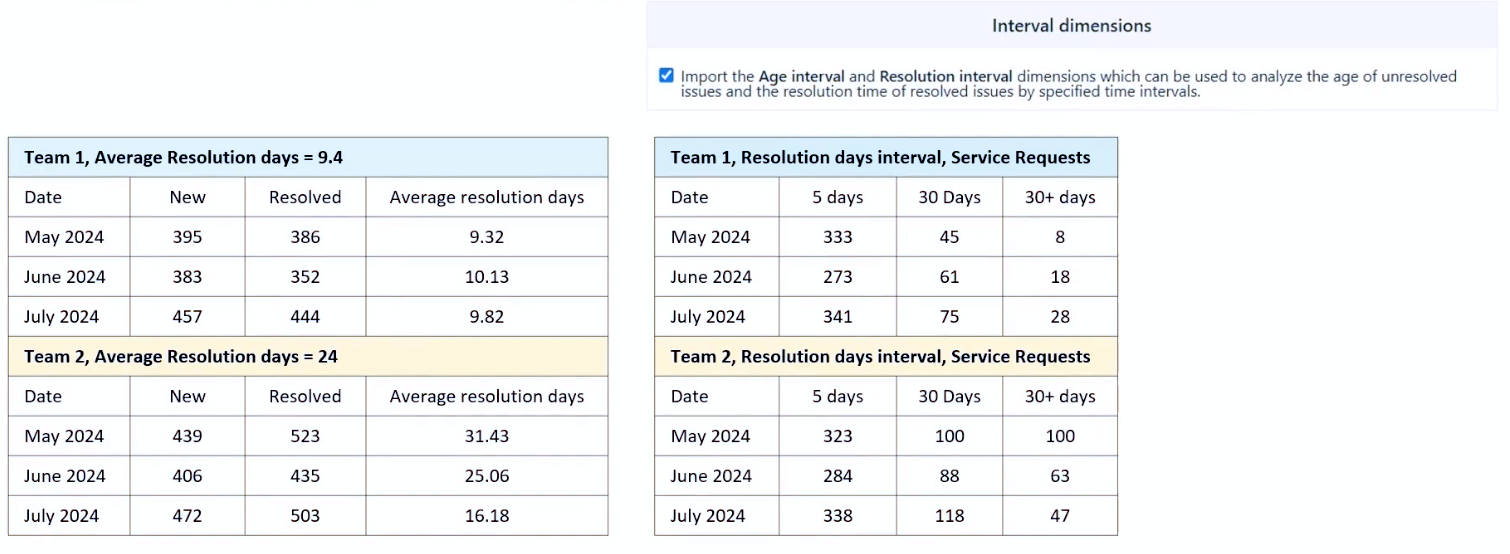Viewport: 1510px width, 554px height.
Task: Click the 16.18 average resolution cell
Action: click(x=487, y=516)
